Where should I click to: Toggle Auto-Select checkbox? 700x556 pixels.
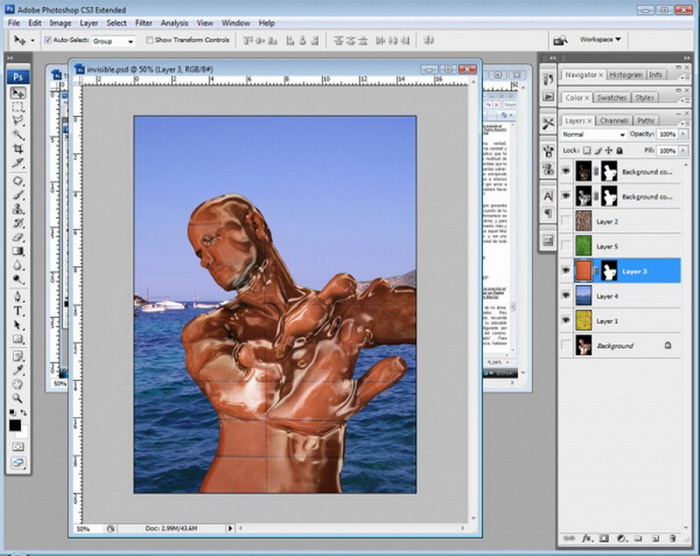click(48, 40)
